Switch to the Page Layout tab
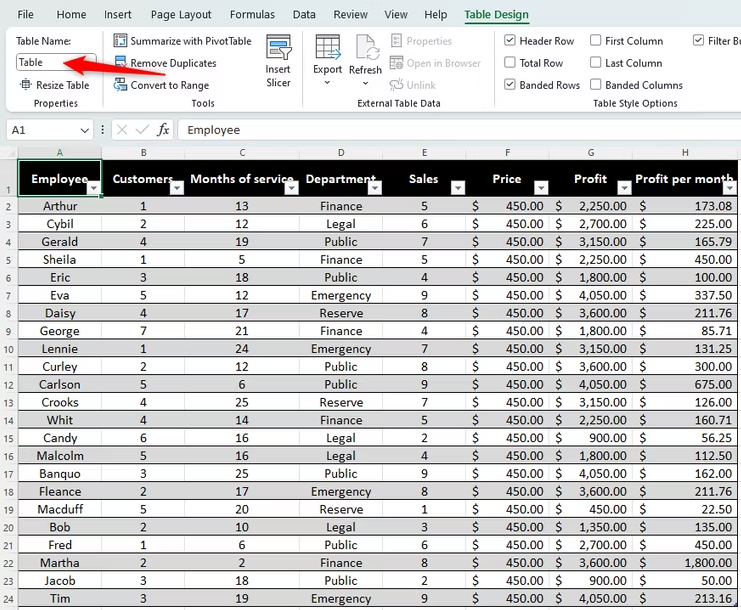Image resolution: width=741 pixels, height=610 pixels. coord(181,15)
